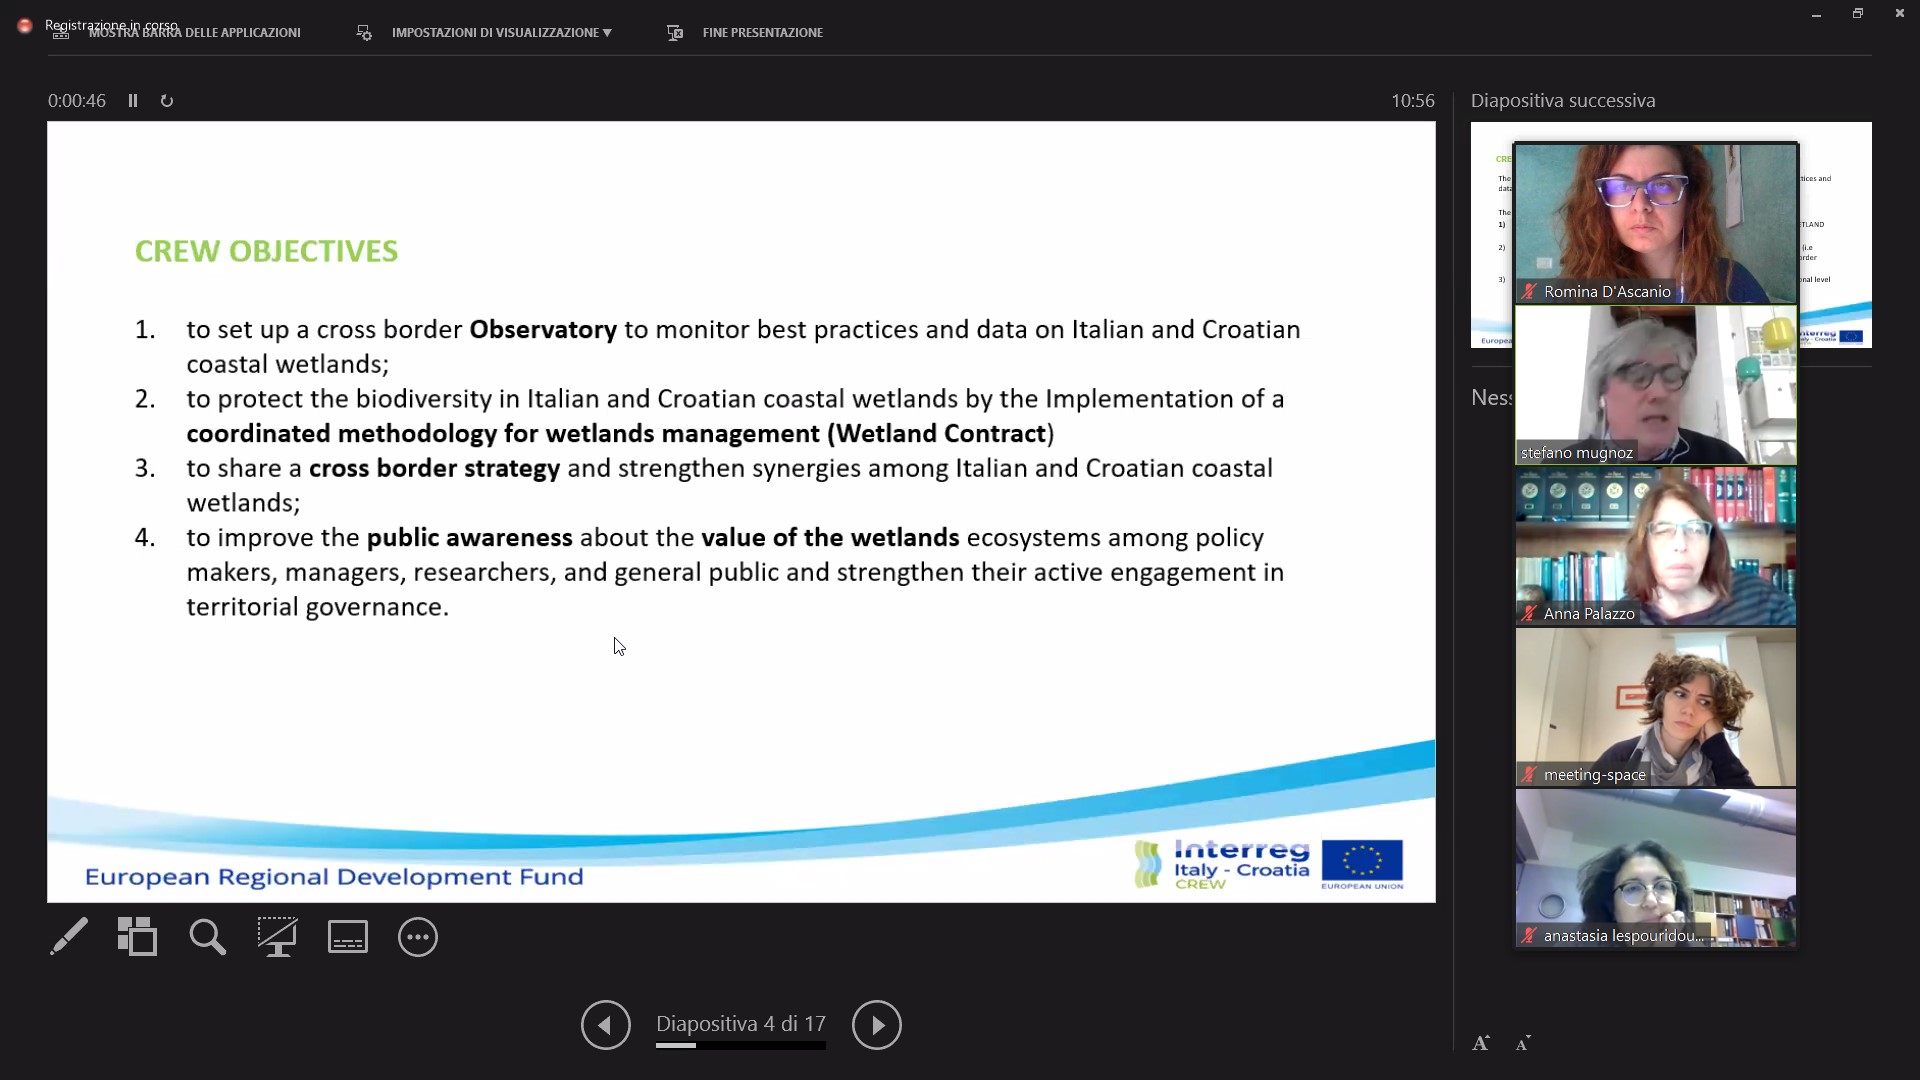Increase notes text size
The width and height of the screenshot is (1920, 1080).
pos(1481,1044)
